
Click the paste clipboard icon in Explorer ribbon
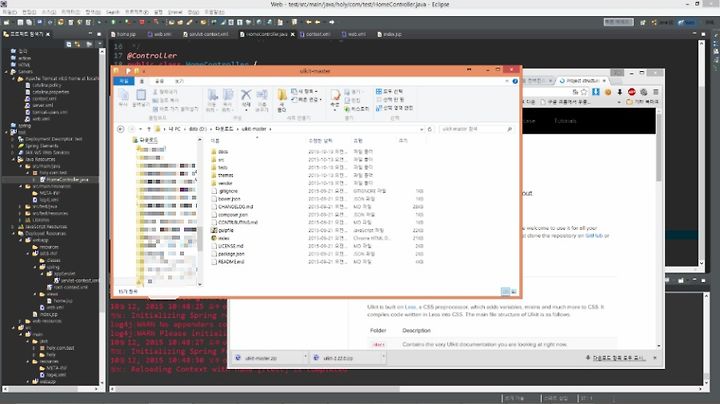[x=141, y=95]
